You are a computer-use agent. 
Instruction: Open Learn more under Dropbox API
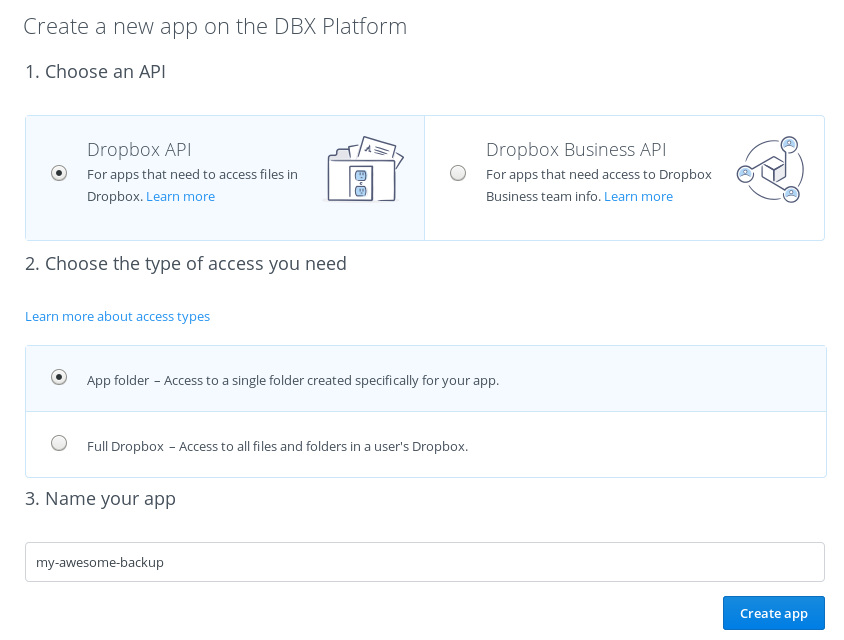click(180, 196)
